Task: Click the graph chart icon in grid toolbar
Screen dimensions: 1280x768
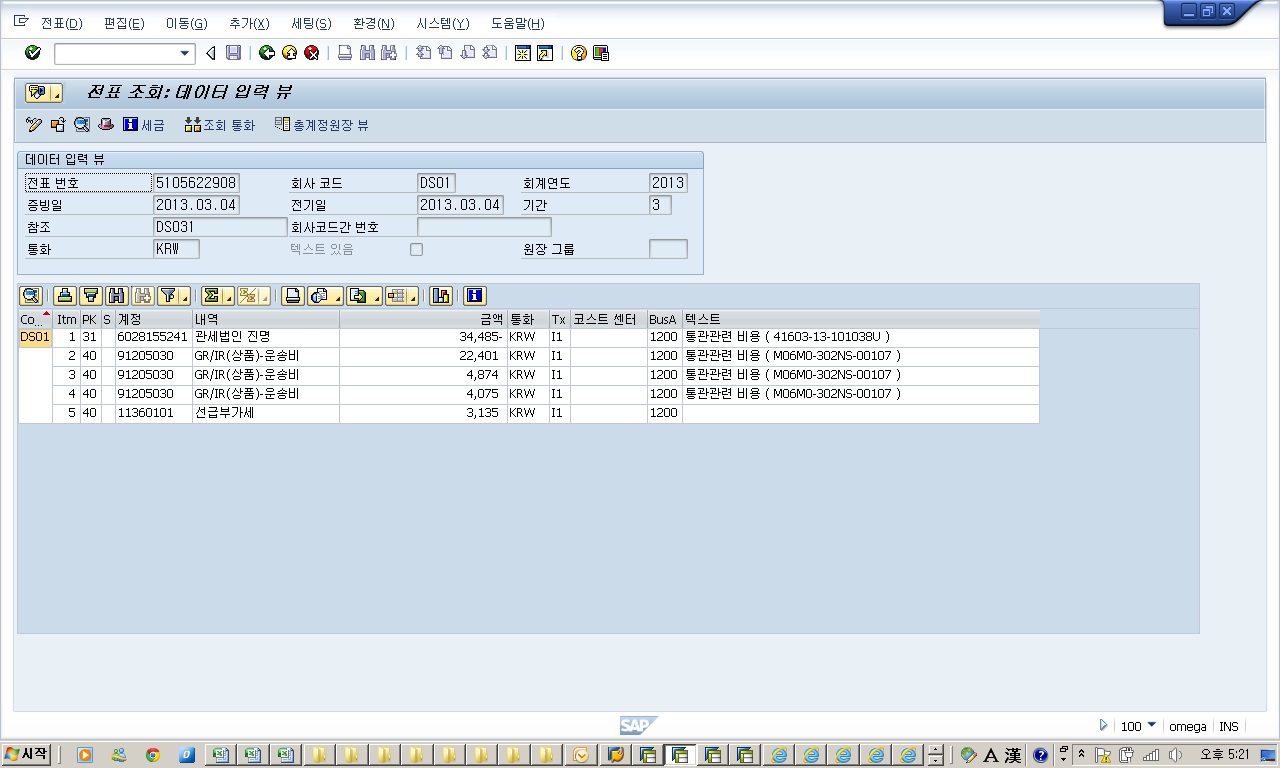Action: (440, 295)
